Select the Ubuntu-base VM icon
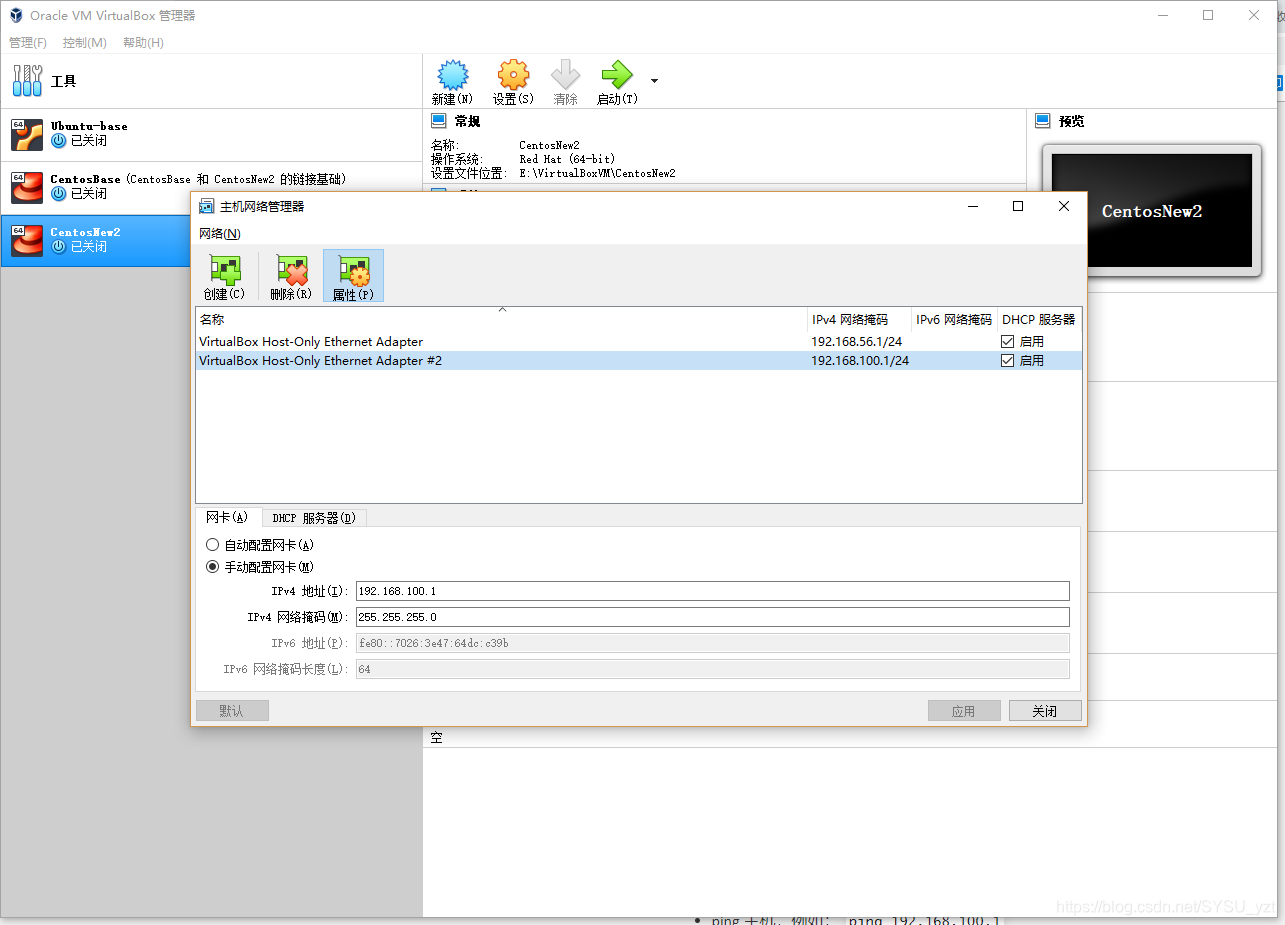1285x925 pixels. tap(27, 134)
